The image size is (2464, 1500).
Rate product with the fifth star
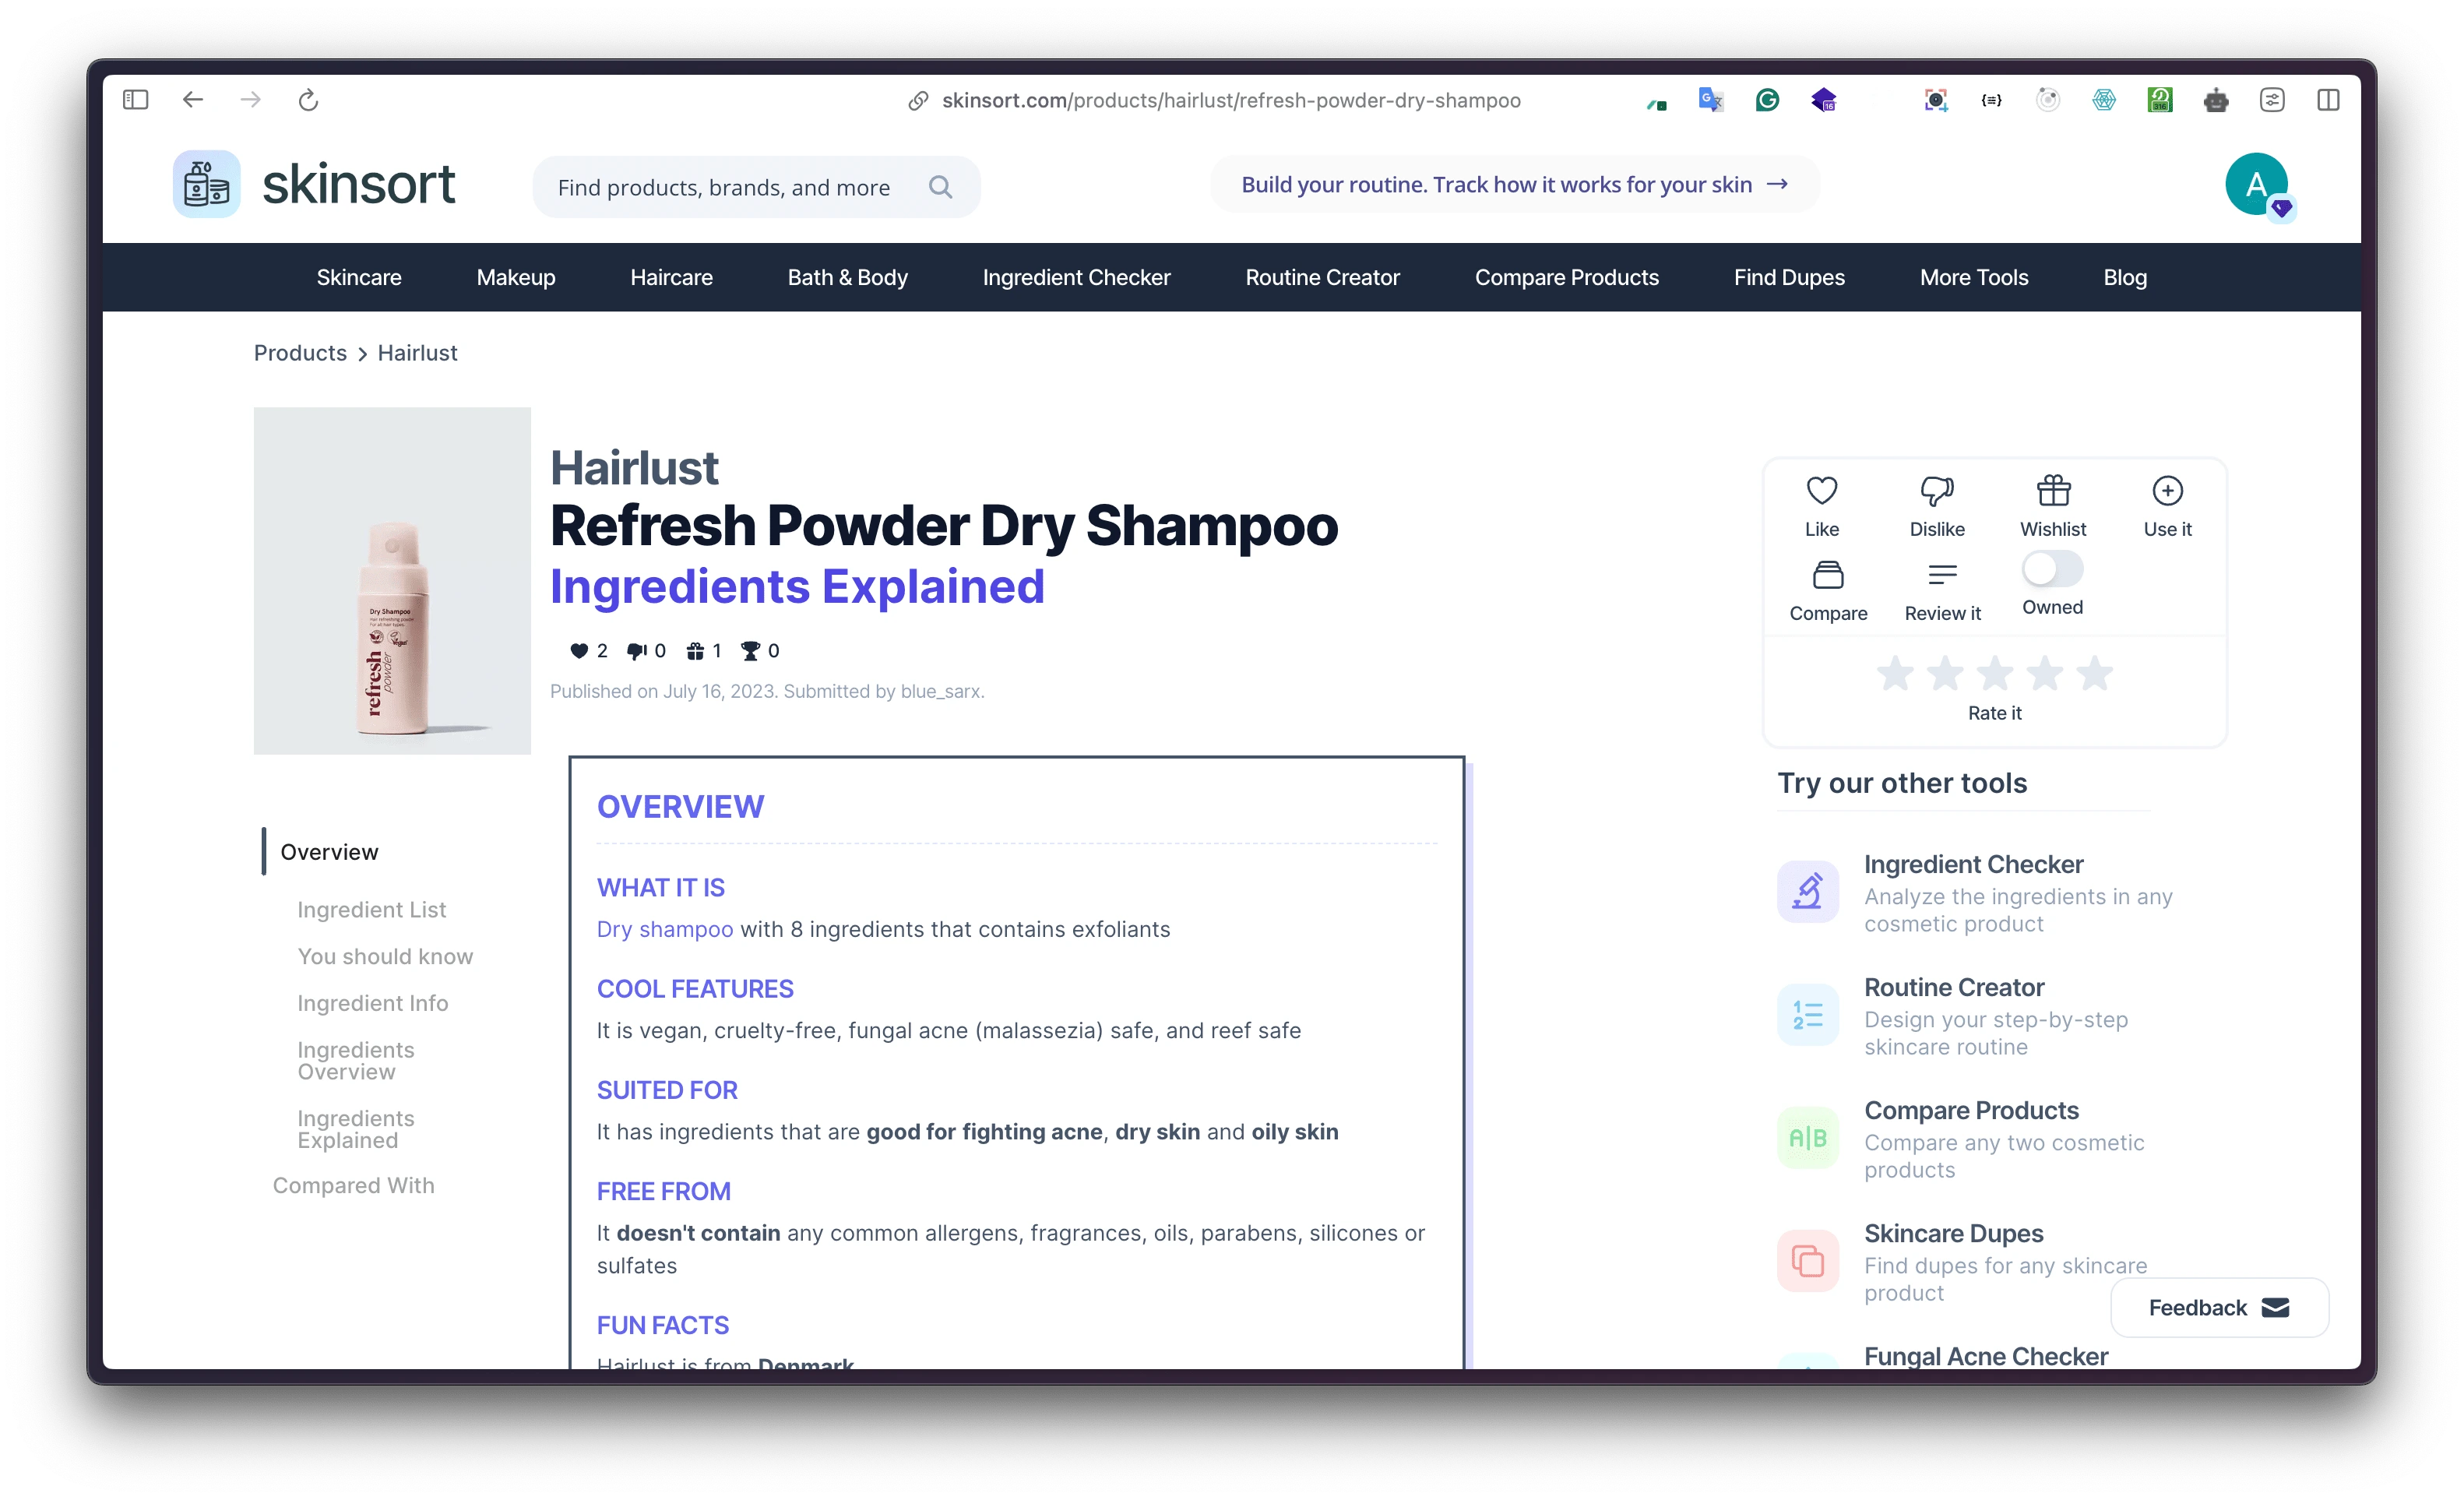coord(2094,673)
